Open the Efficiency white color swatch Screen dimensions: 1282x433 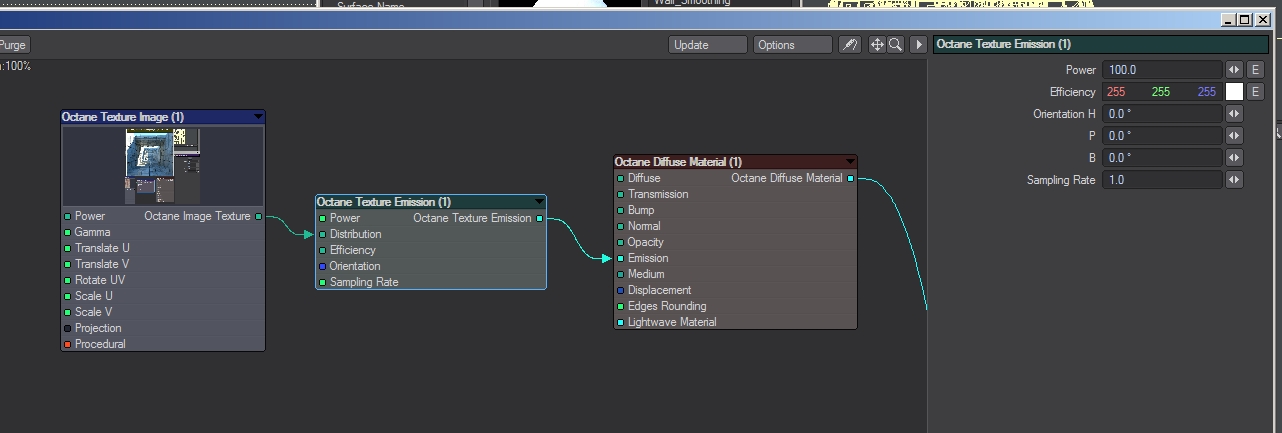click(x=1234, y=92)
